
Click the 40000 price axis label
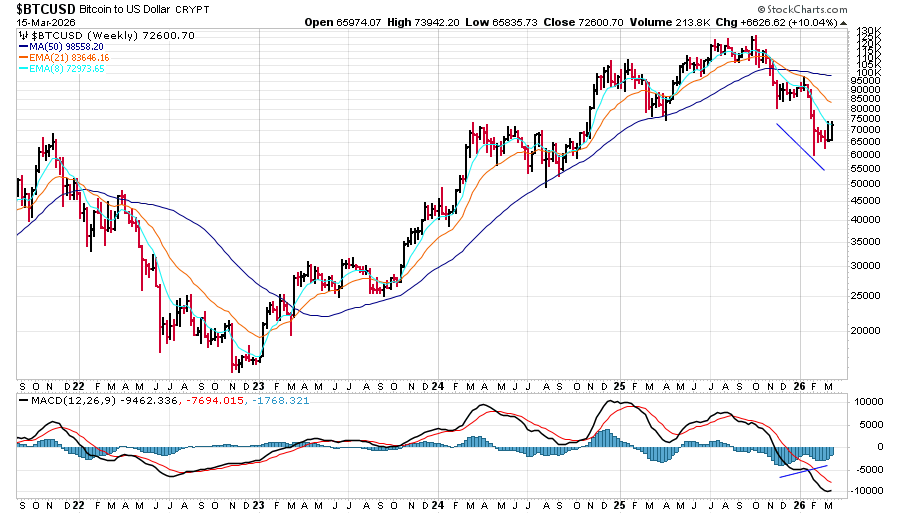click(x=865, y=220)
